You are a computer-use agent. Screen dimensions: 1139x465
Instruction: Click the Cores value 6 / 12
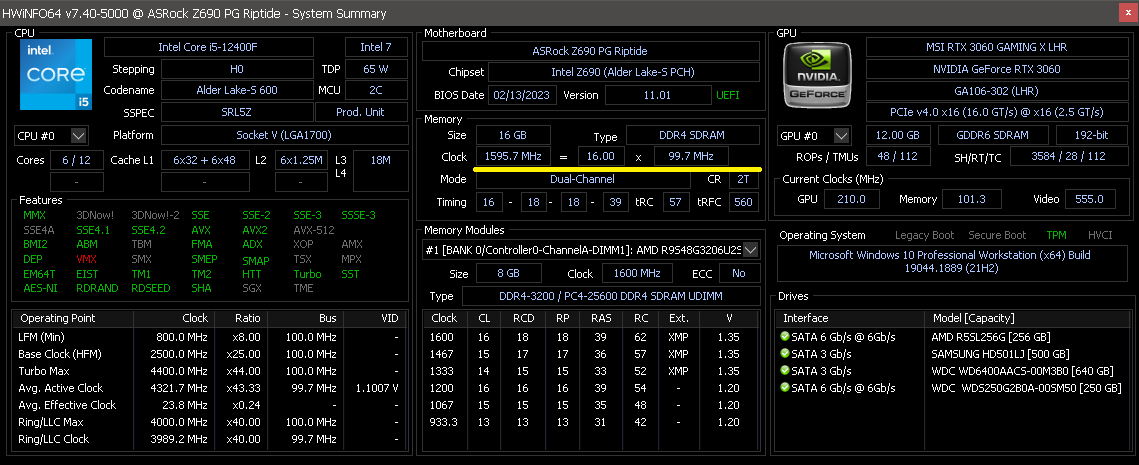(76, 160)
